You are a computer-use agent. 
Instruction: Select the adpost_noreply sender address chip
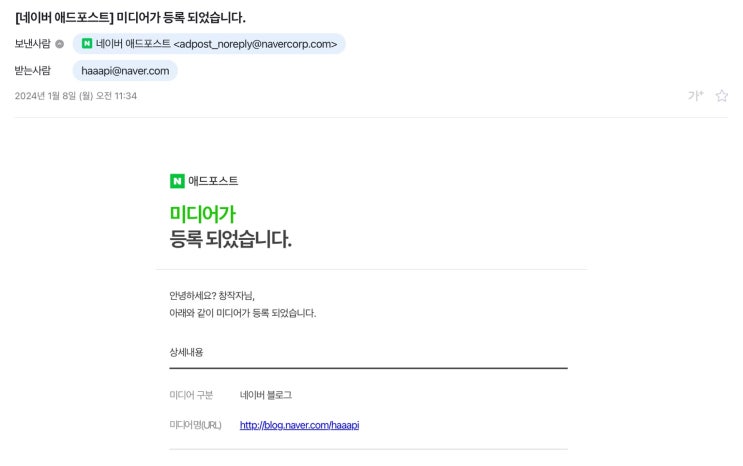pyautogui.click(x=209, y=44)
